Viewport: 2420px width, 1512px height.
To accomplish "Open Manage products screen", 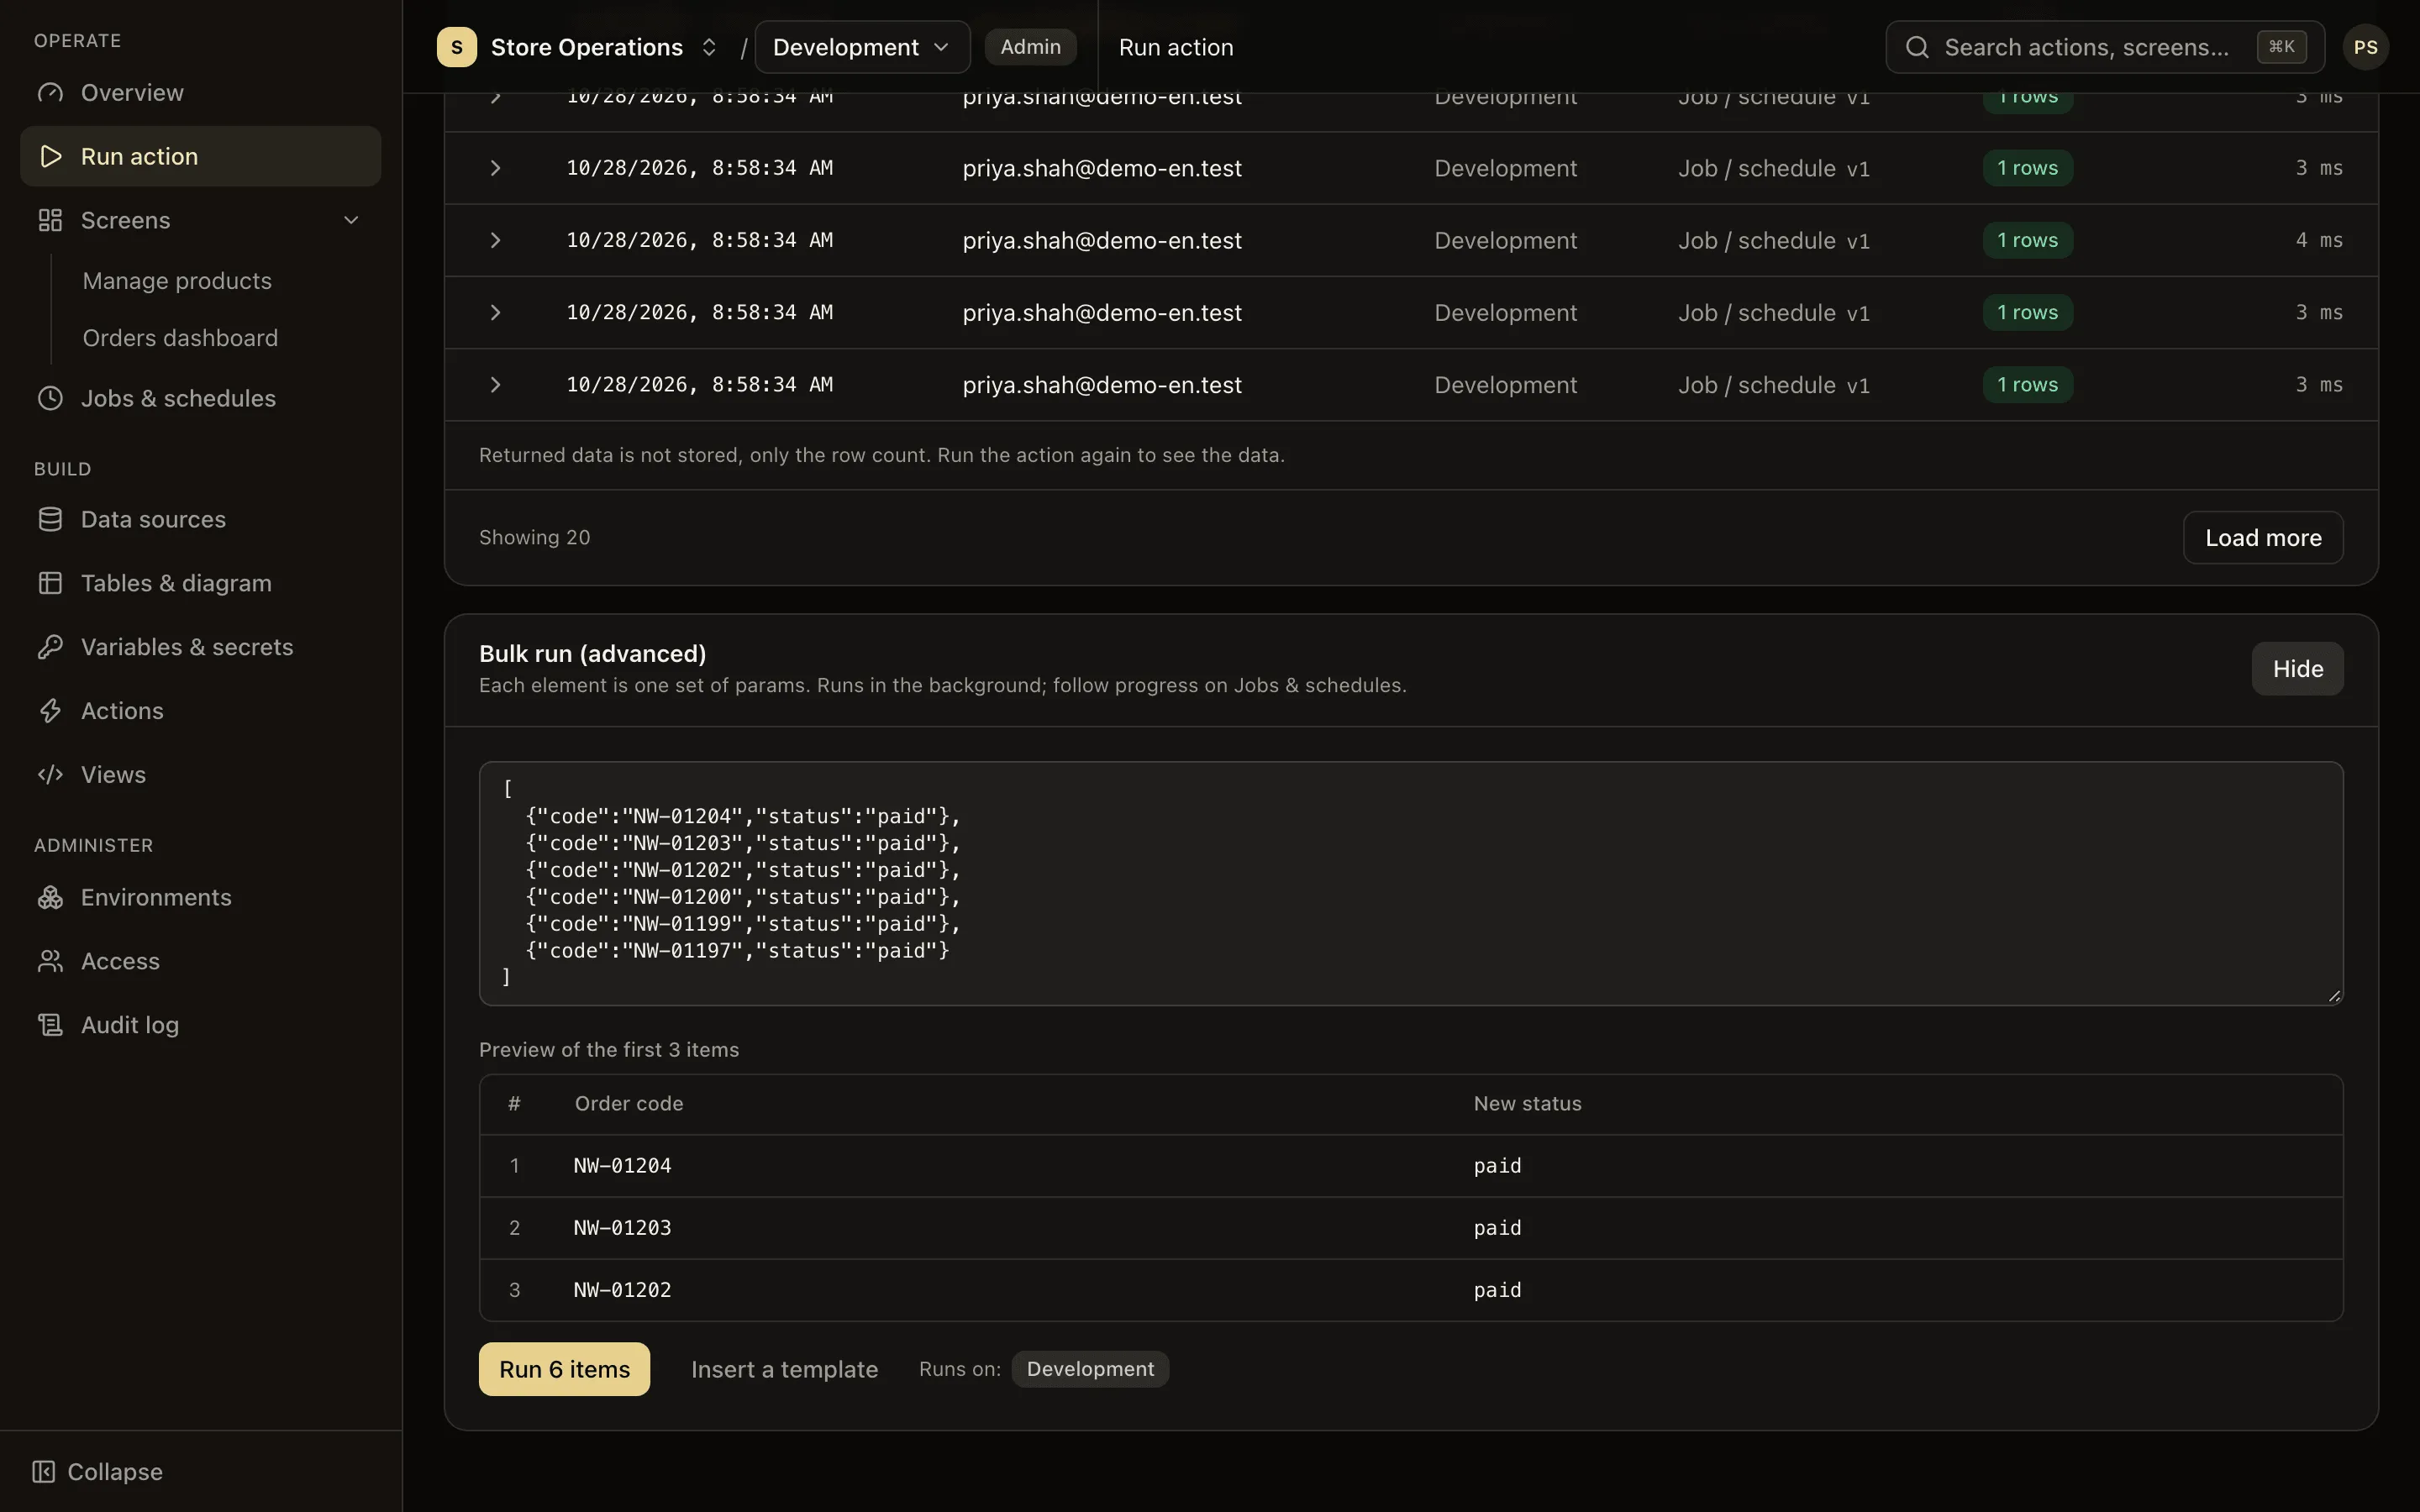I will pos(177,281).
